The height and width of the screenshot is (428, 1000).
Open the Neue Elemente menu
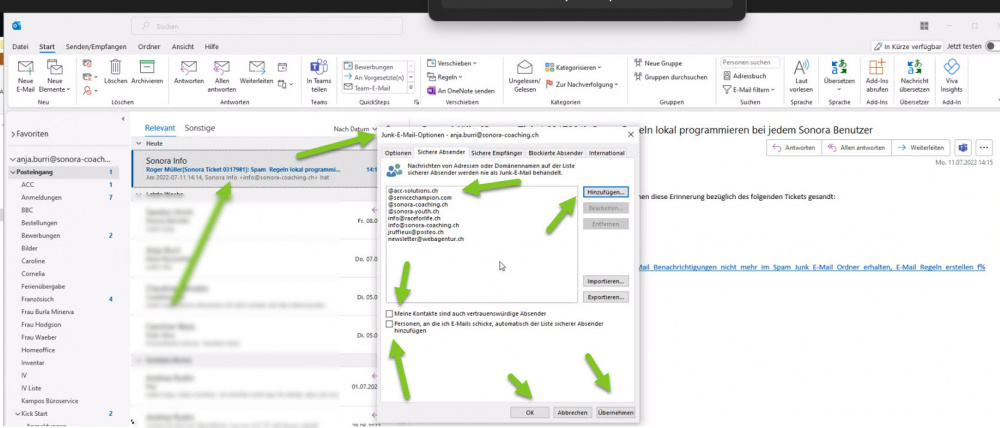click(55, 77)
